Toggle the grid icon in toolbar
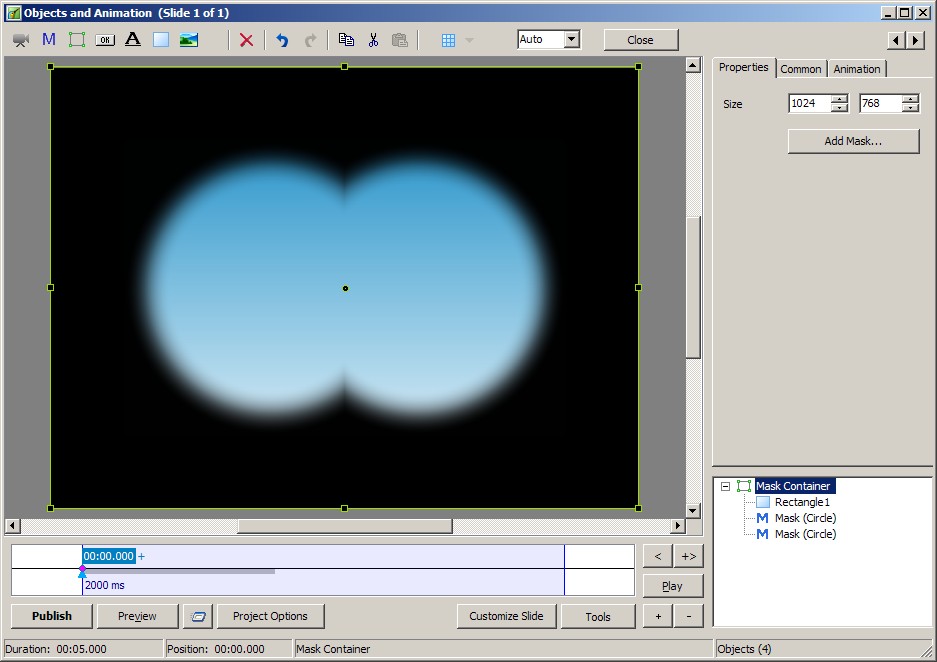Image resolution: width=937 pixels, height=662 pixels. [448, 40]
